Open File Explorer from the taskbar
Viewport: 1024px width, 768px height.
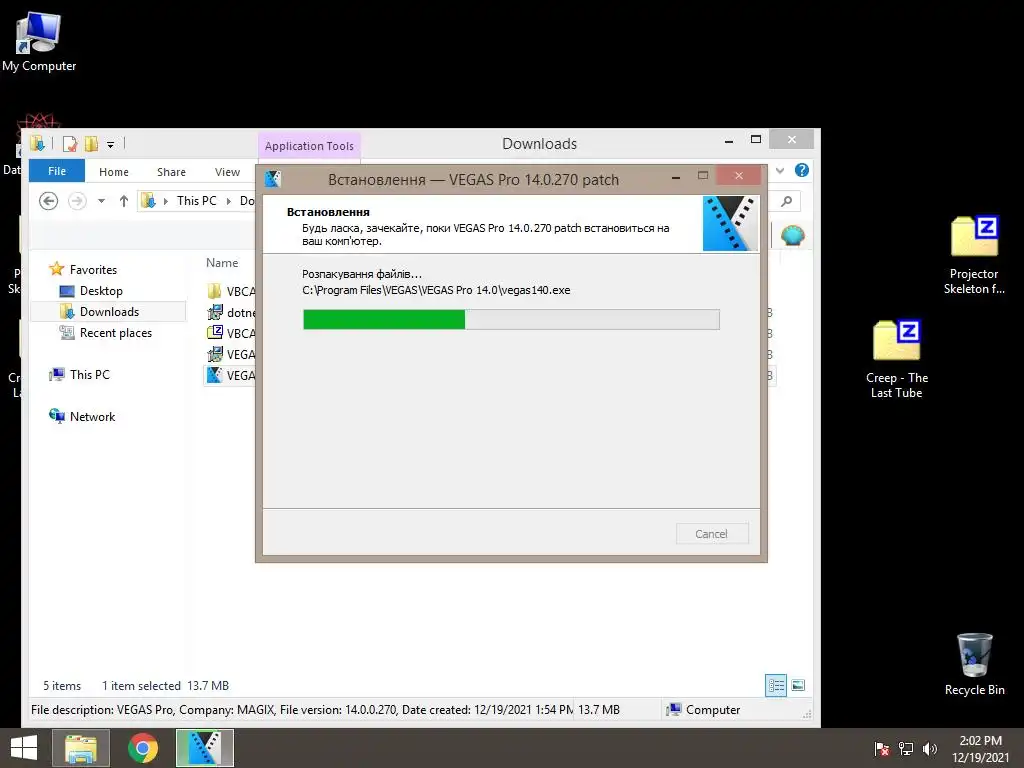[x=81, y=748]
